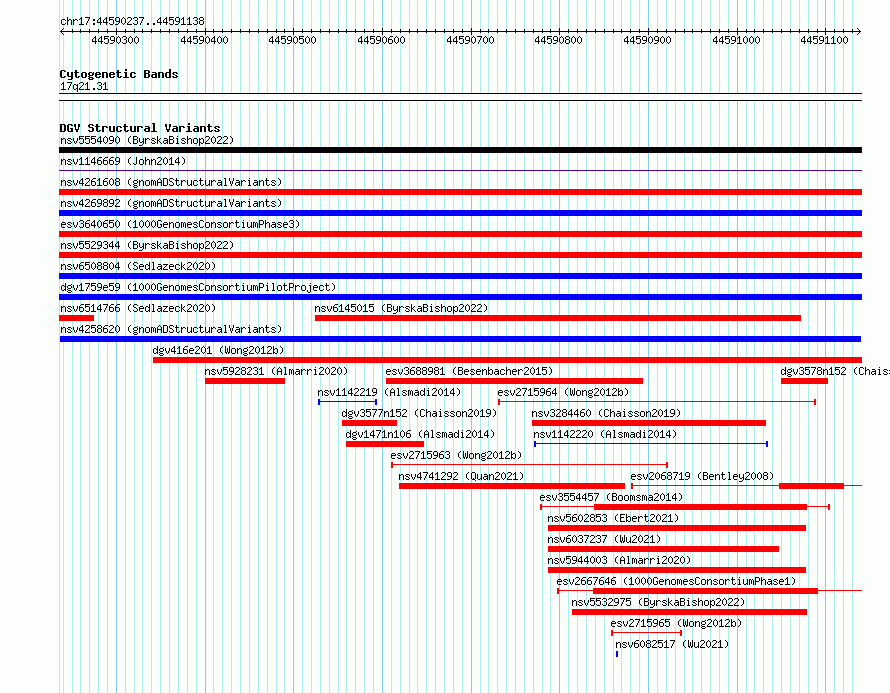Click the right arrow on the ruler
890x693 pixels.
point(858,32)
